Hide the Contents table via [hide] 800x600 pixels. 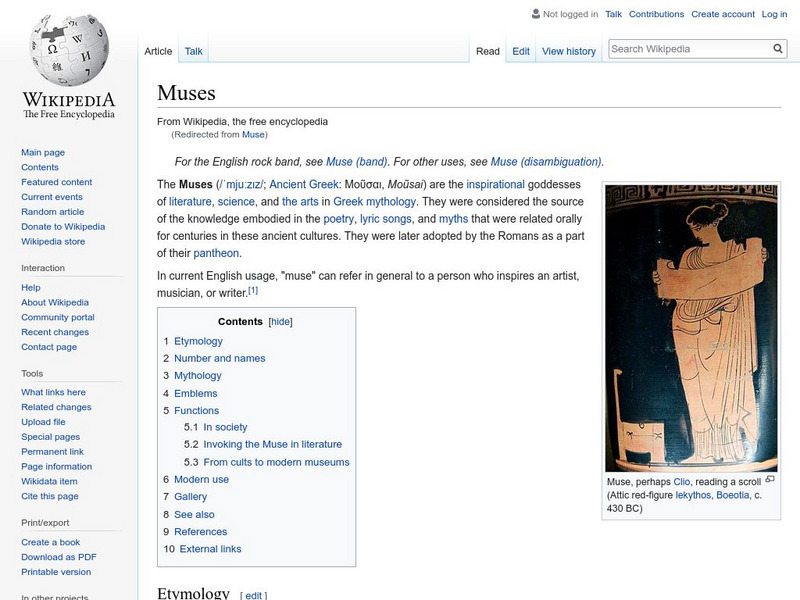point(280,322)
